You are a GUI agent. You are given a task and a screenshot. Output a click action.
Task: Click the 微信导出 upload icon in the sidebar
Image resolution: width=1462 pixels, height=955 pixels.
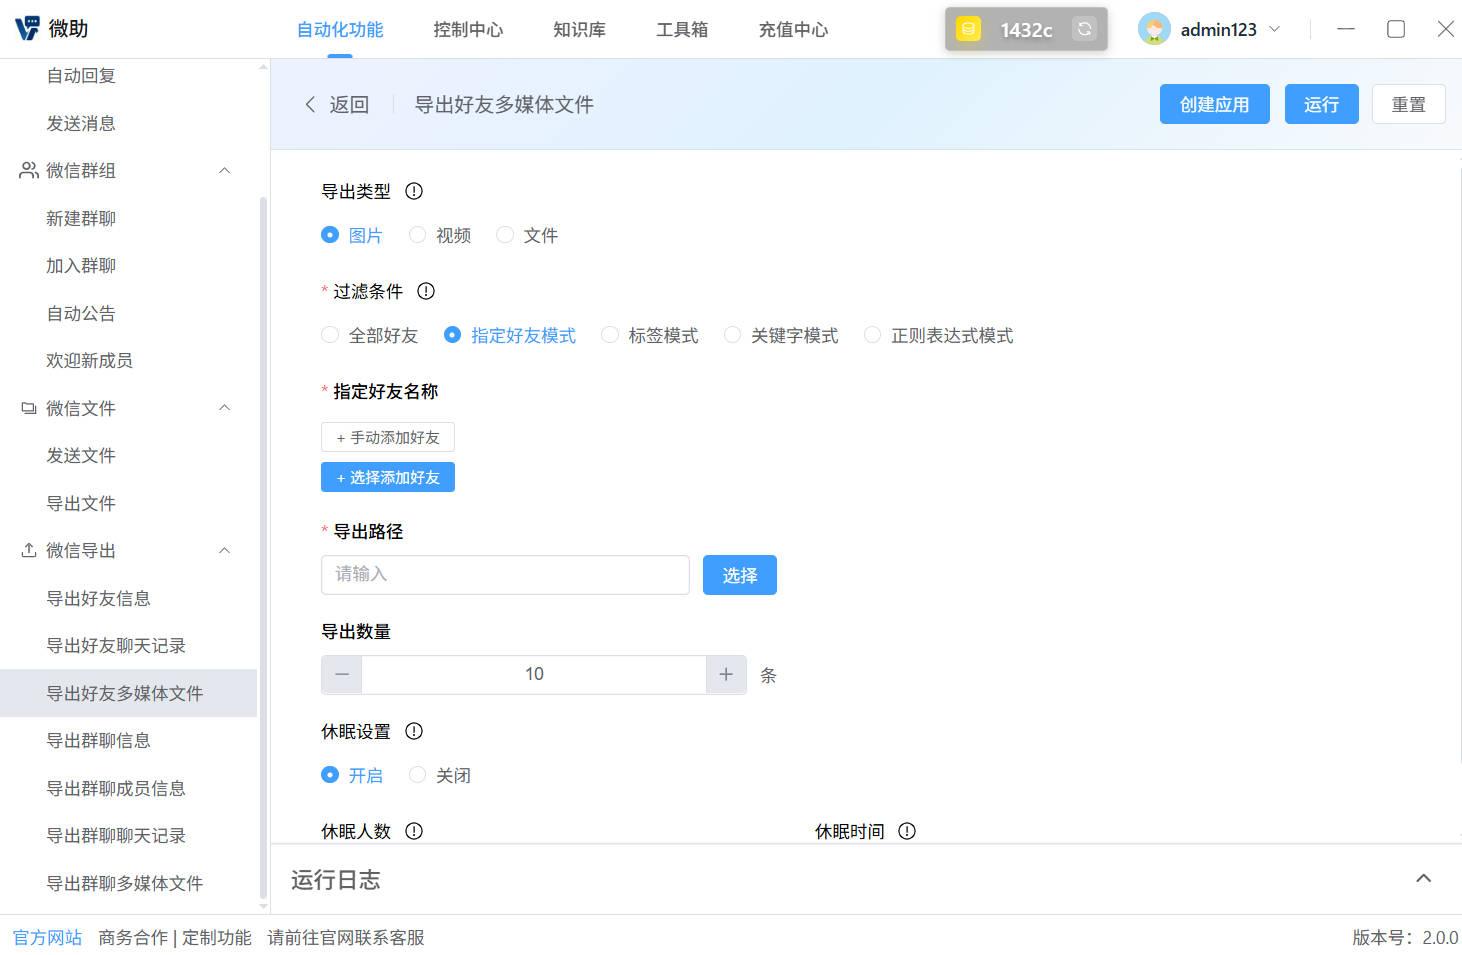pos(27,550)
